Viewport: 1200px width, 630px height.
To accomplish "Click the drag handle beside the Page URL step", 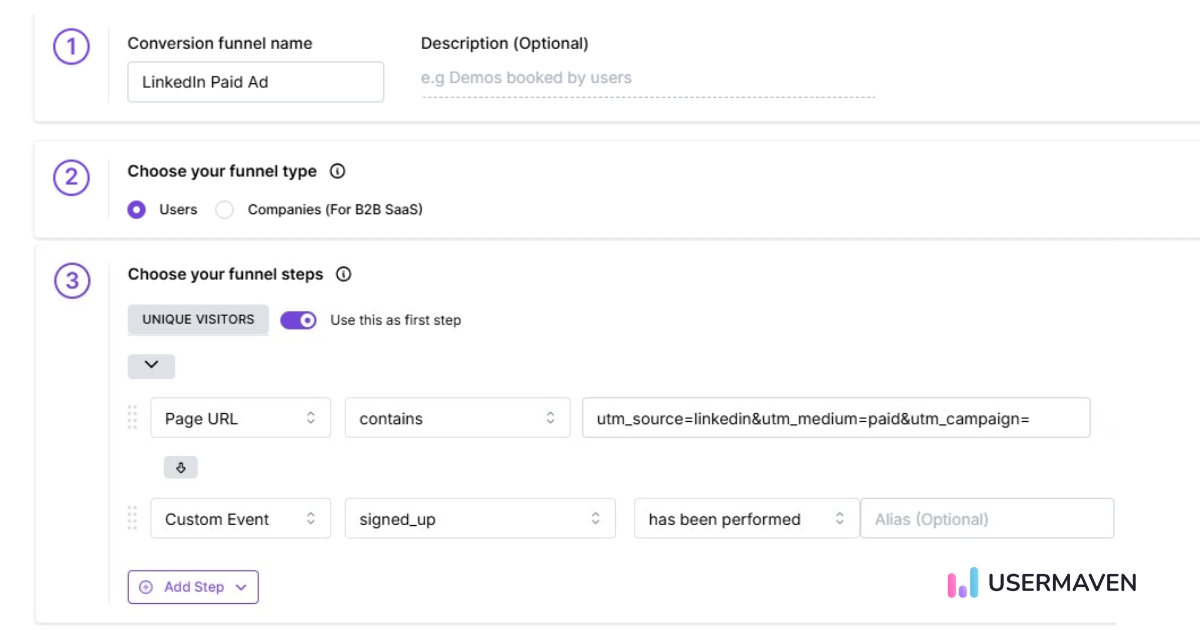I will (132, 418).
